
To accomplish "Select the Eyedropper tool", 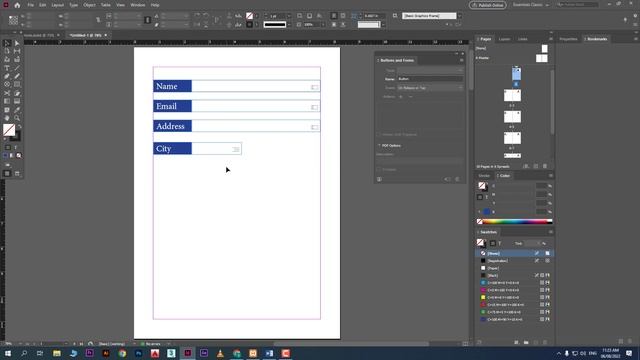I will 17,110.
